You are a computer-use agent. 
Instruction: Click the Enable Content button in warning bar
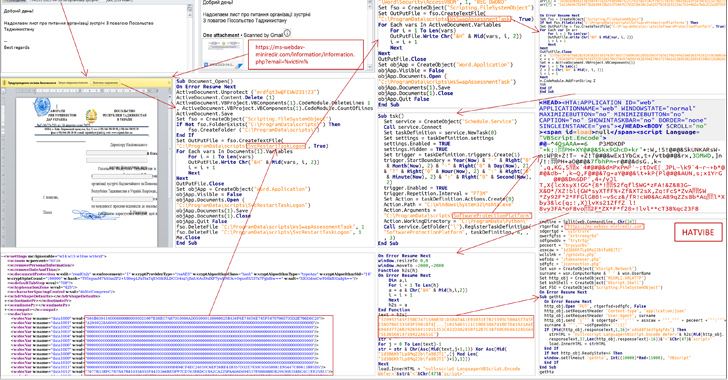[x=105, y=83]
